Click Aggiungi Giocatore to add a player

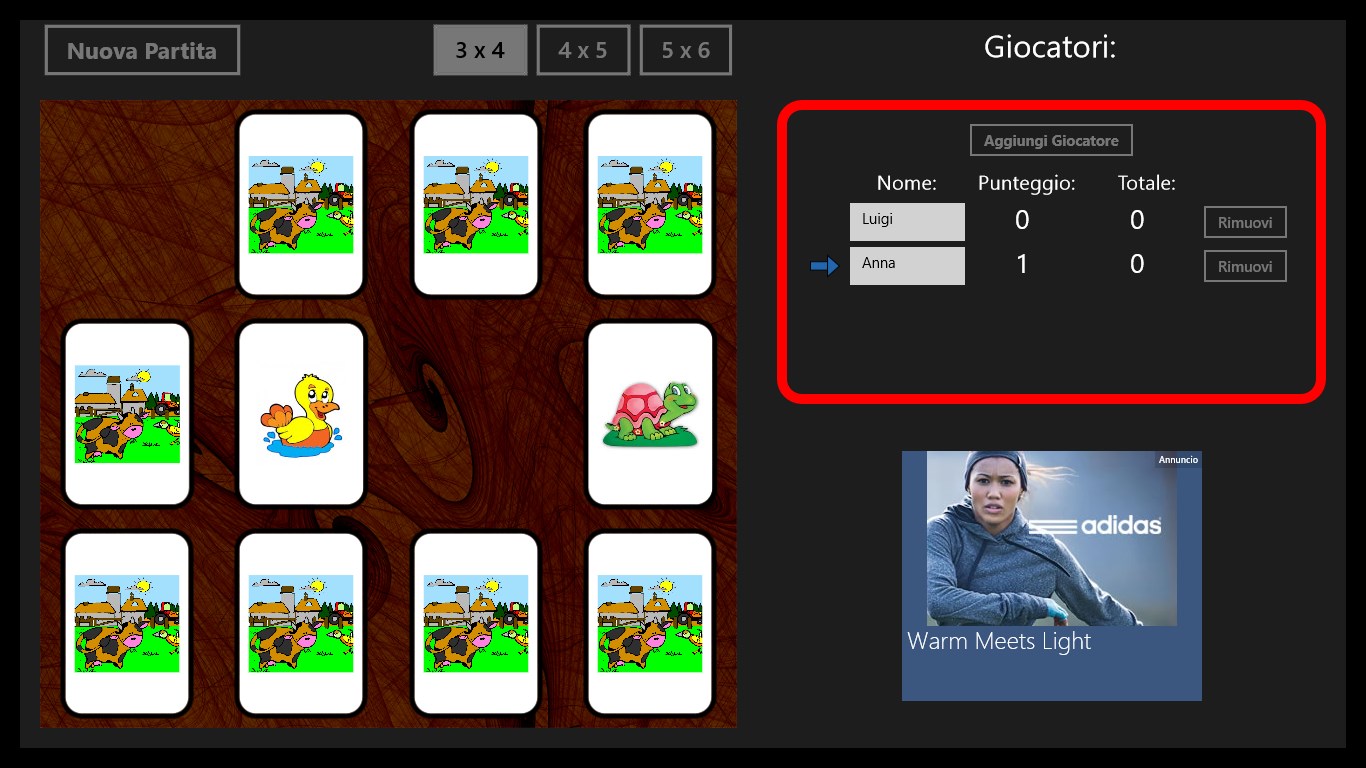point(1051,140)
